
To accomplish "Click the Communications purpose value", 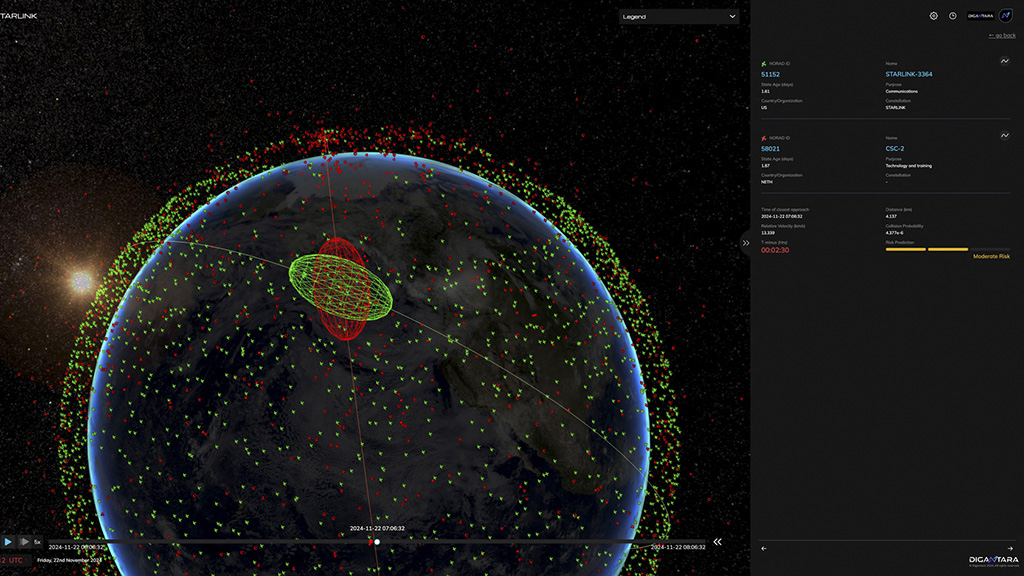I will [x=901, y=91].
